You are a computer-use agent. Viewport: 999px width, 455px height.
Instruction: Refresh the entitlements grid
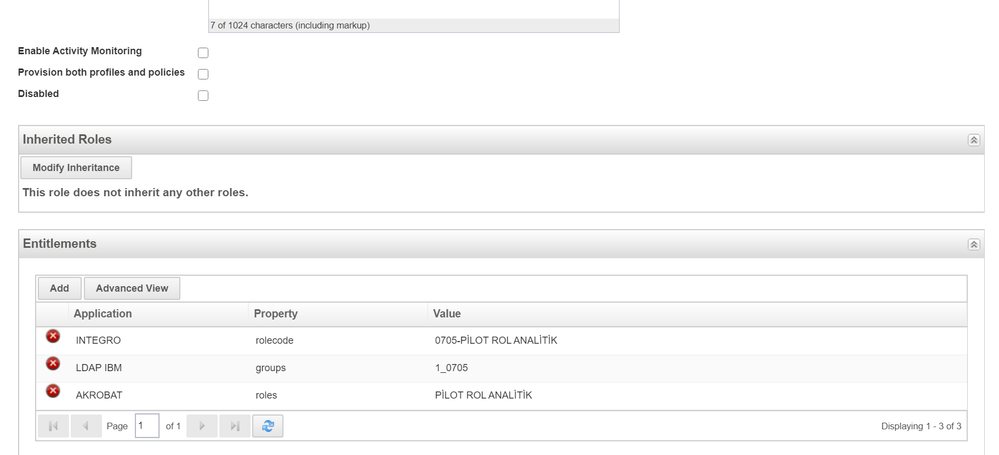268,426
